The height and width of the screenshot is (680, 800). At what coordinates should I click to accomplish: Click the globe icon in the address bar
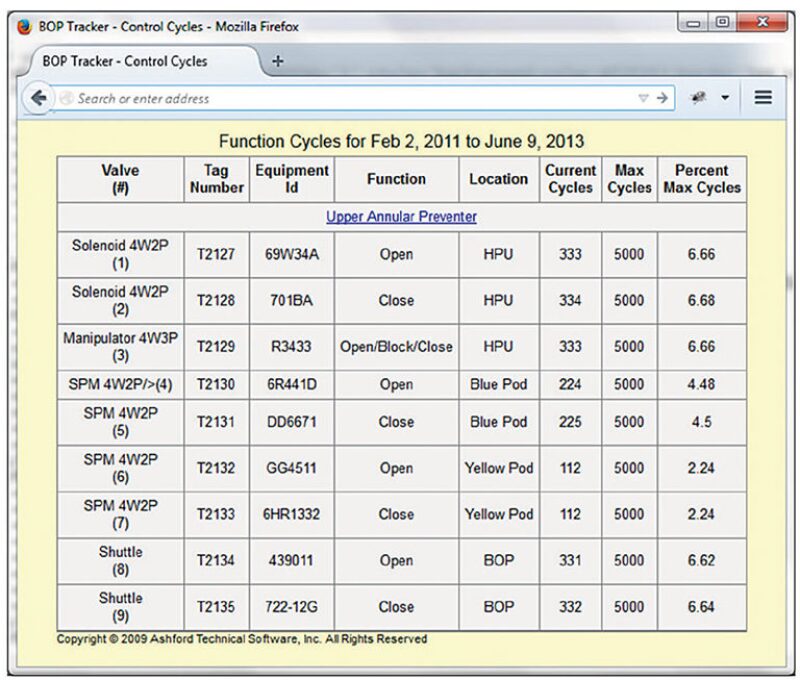[67, 98]
